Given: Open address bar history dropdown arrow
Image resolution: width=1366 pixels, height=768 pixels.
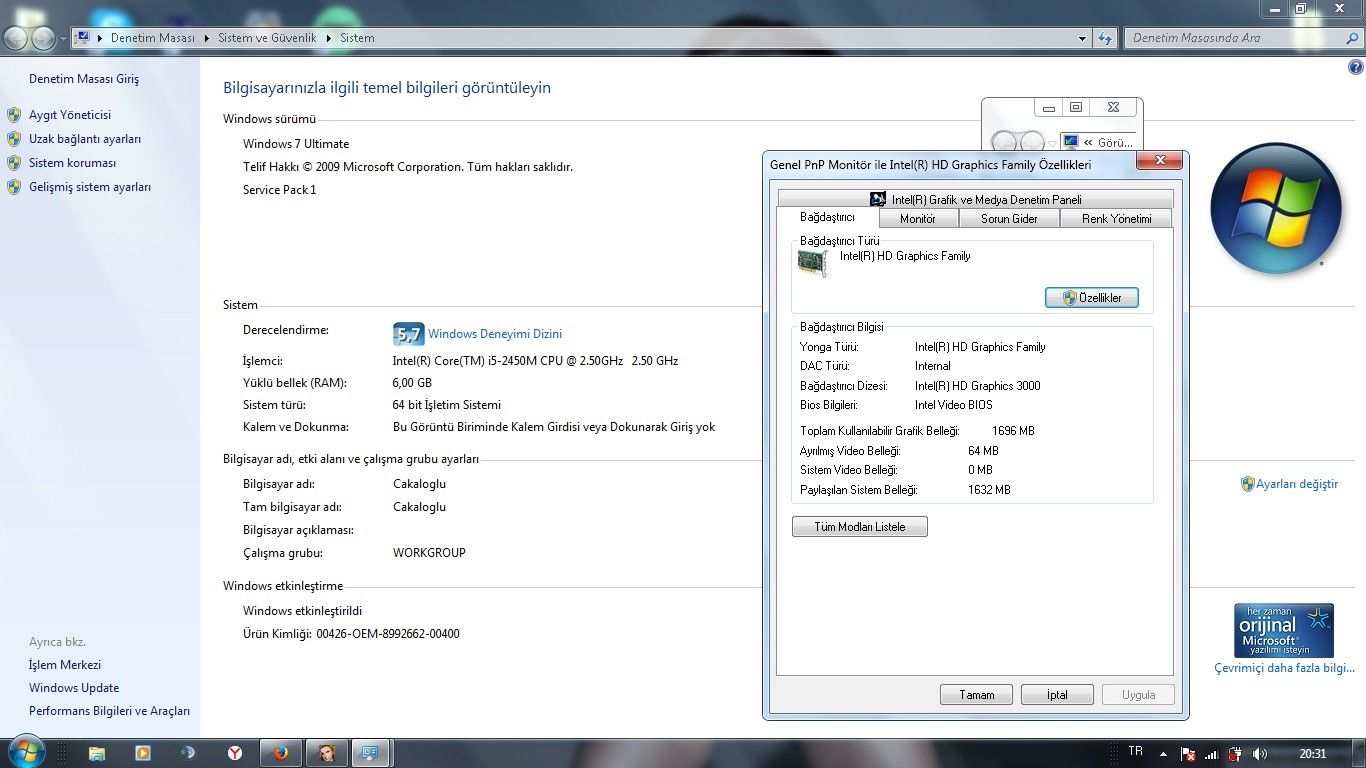Looking at the screenshot, I should coord(1082,38).
